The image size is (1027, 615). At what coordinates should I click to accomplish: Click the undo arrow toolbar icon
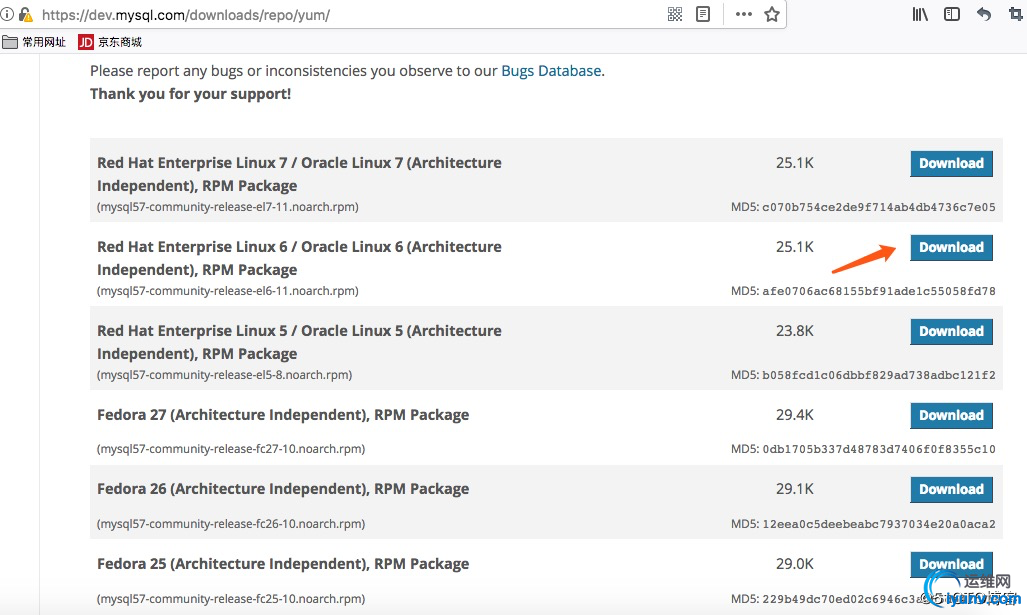984,14
